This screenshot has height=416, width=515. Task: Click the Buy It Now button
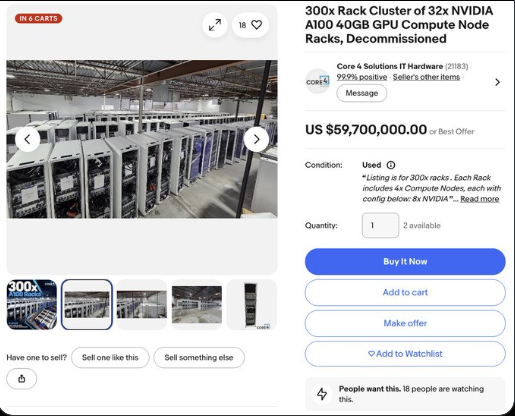click(x=405, y=262)
